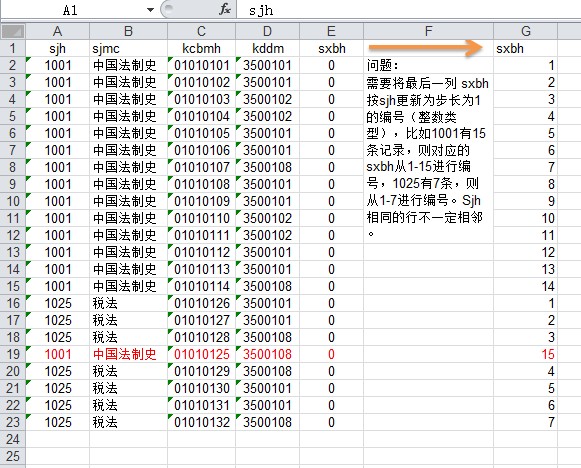Click 3500108 cell in row 8
581x468 pixels.
click(267, 167)
